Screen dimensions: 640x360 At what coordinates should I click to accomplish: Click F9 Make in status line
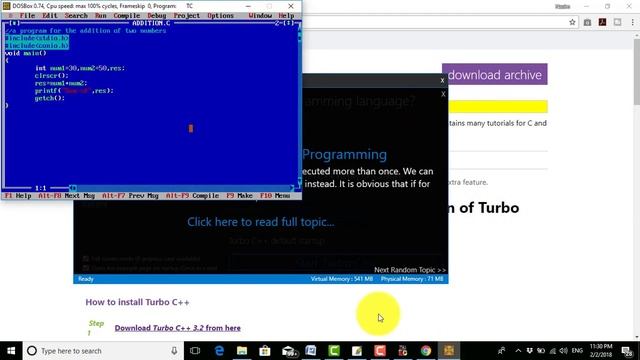tap(240, 196)
